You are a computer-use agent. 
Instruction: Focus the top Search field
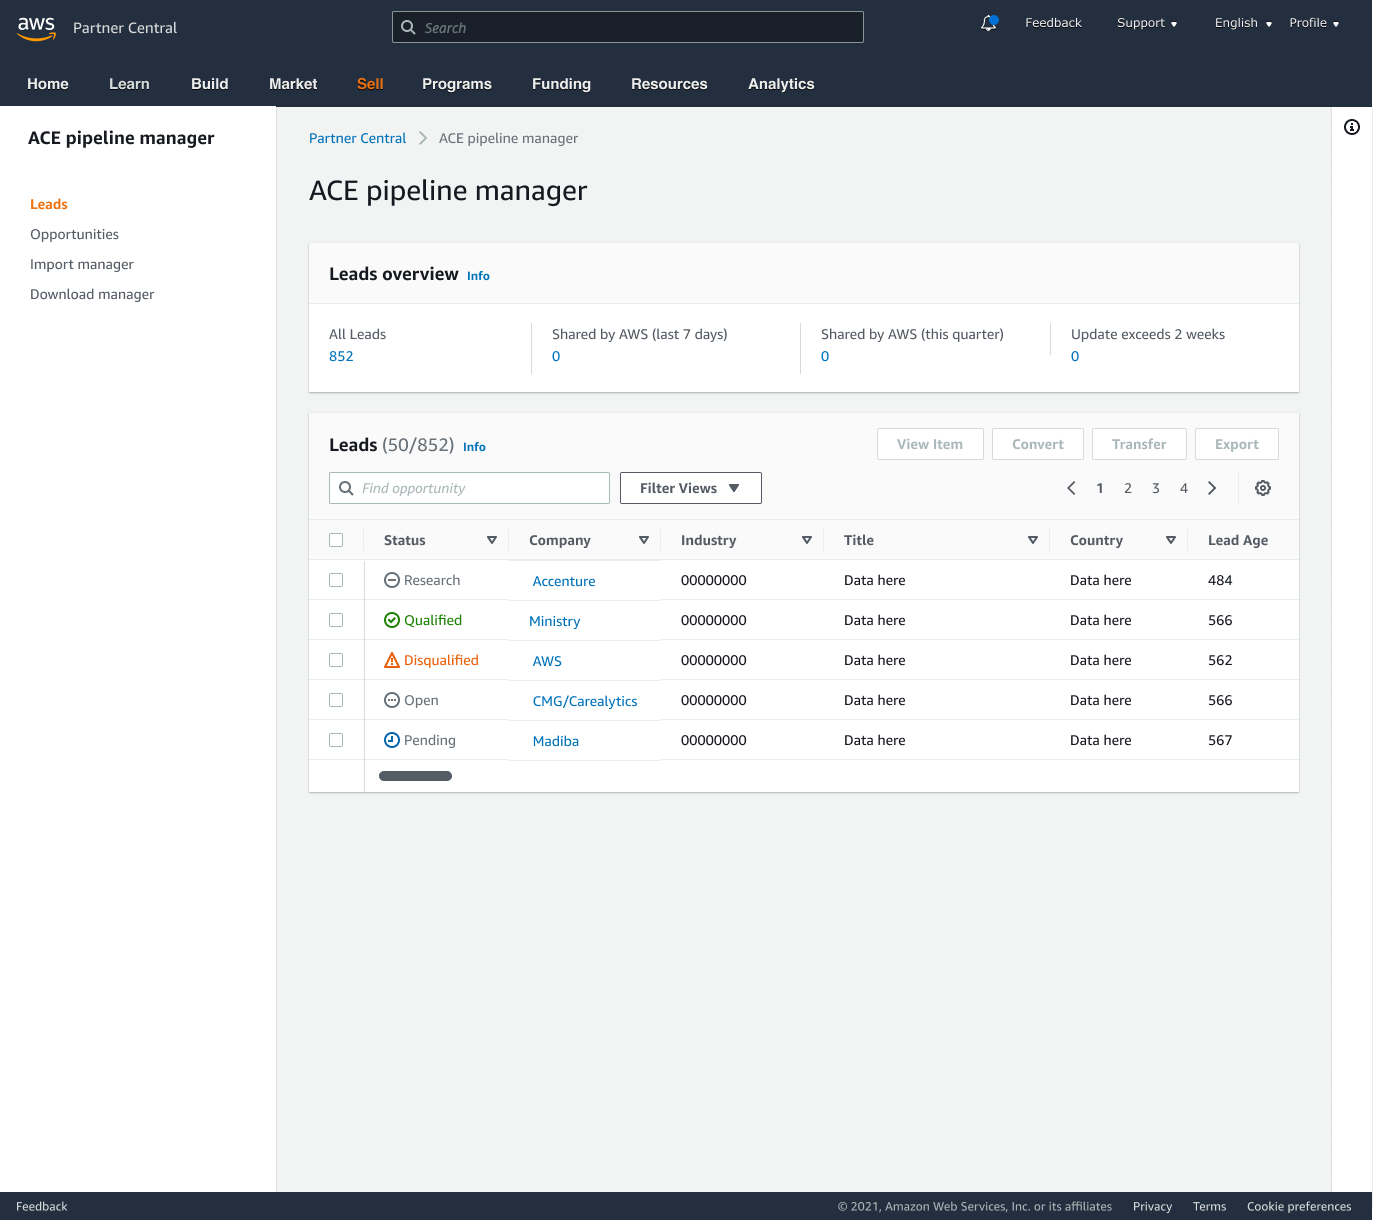point(628,27)
